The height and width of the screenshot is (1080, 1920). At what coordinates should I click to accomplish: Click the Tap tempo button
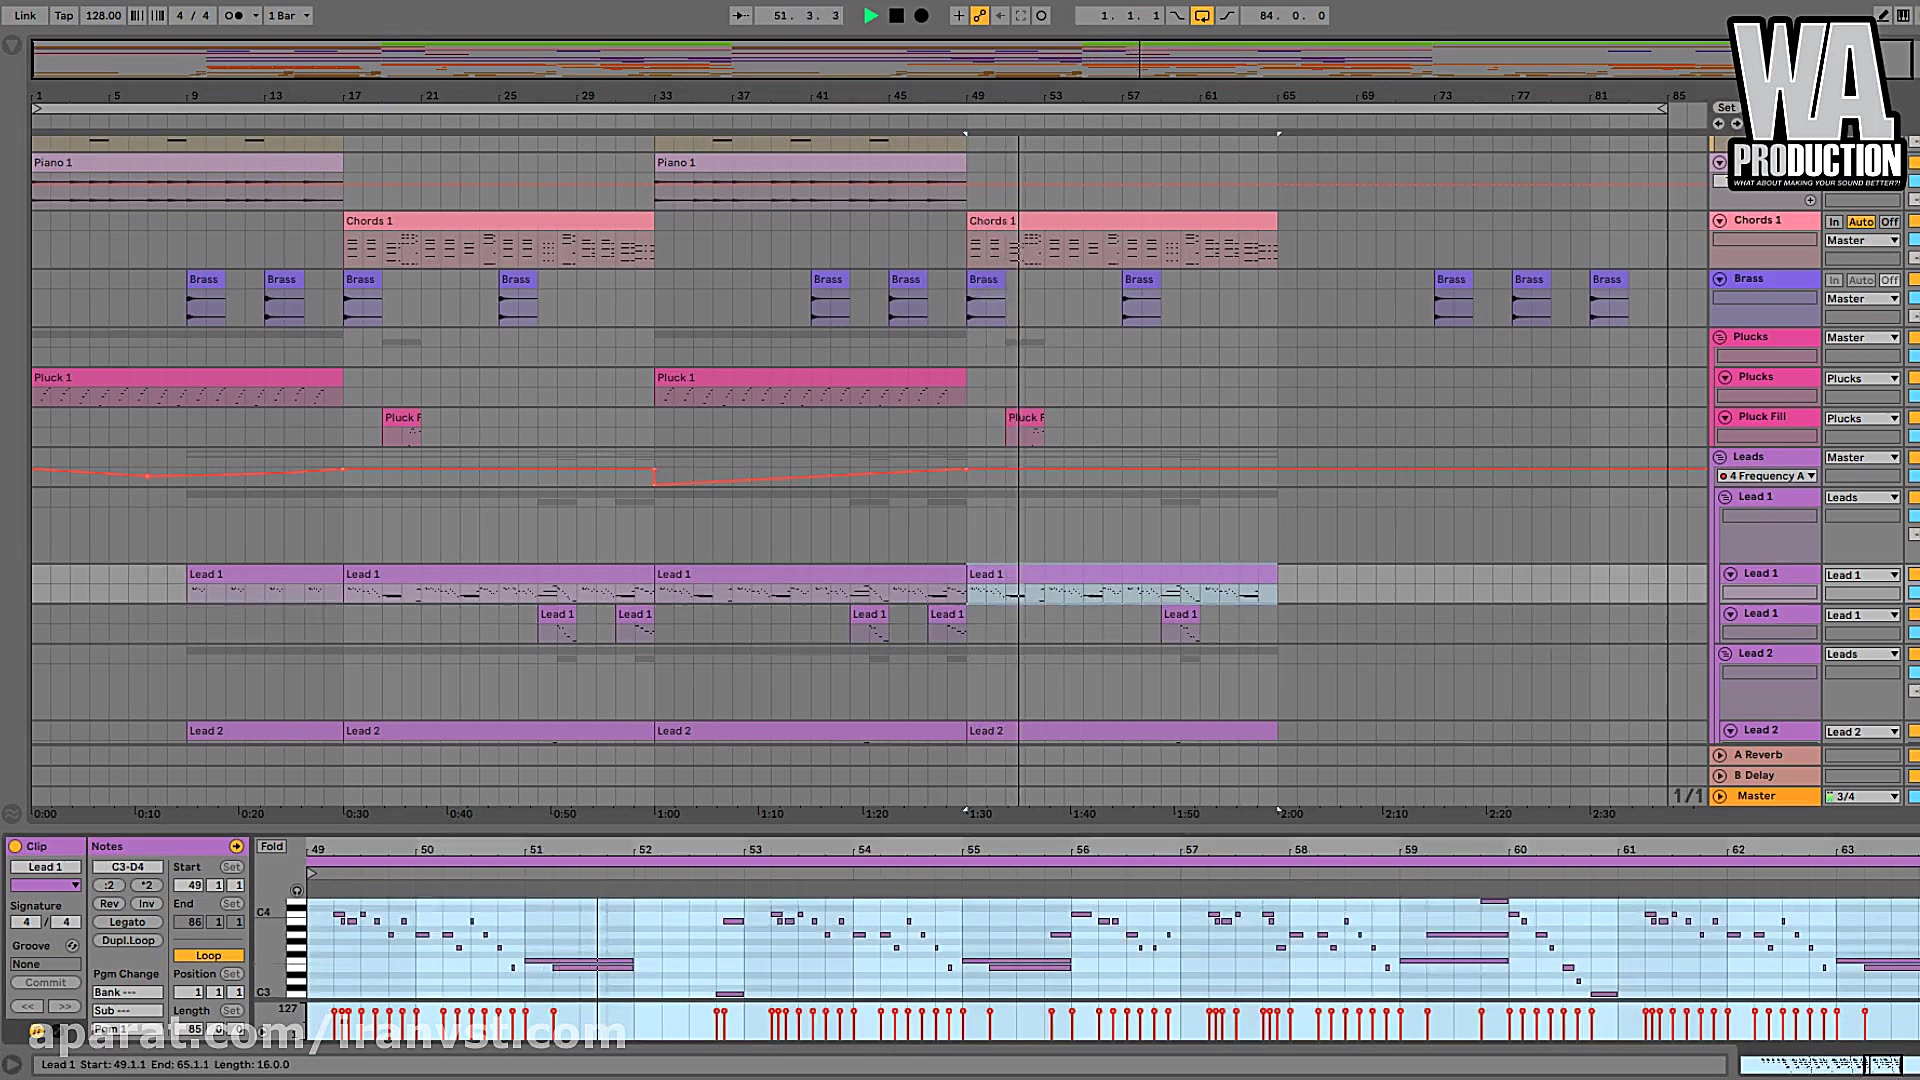(63, 15)
